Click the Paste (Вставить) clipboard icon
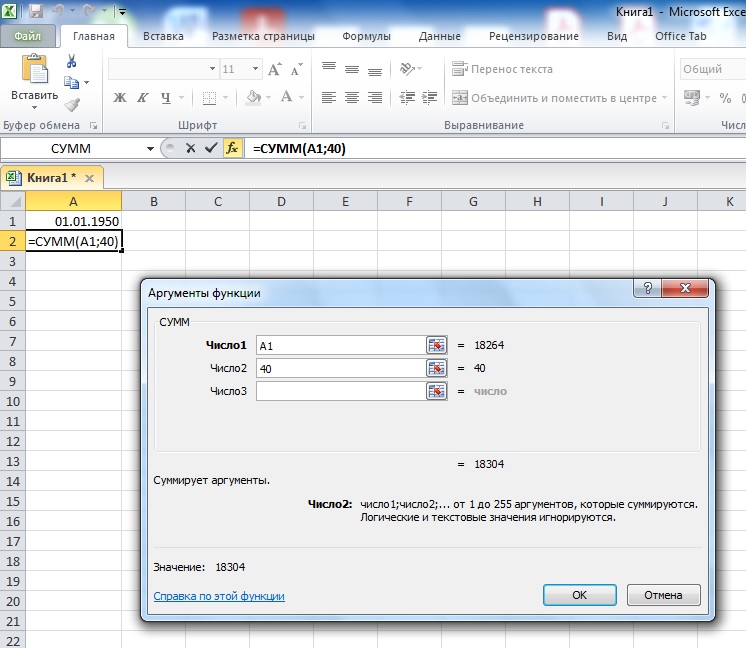Image resolution: width=746 pixels, height=648 pixels. coord(34,70)
